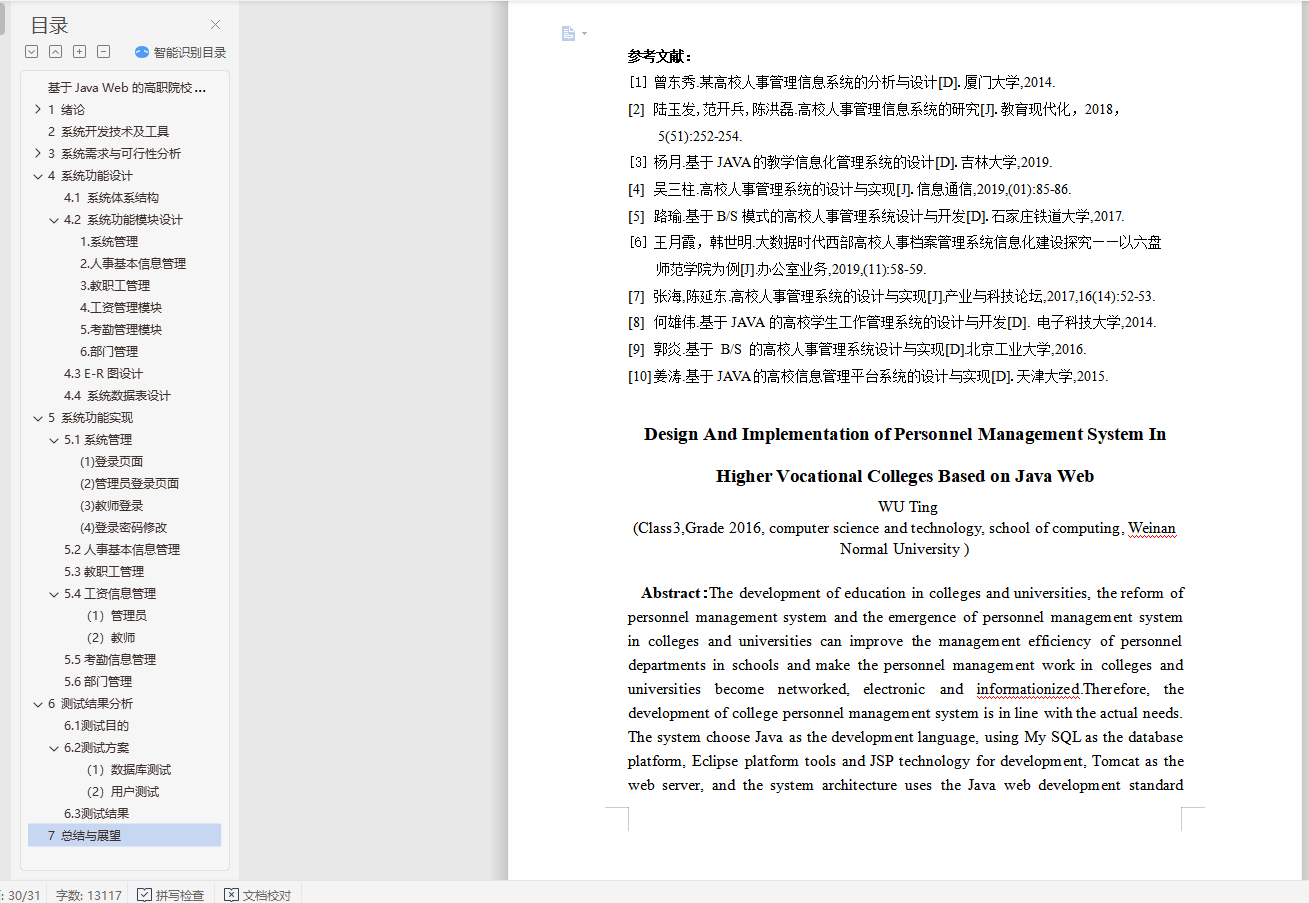Click the underlined word 'informationized'
The width and height of the screenshot is (1309, 903).
coord(1028,689)
